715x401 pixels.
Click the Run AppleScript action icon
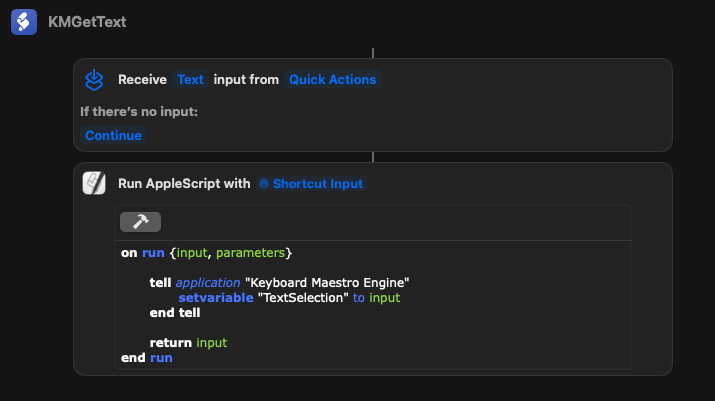(x=94, y=183)
